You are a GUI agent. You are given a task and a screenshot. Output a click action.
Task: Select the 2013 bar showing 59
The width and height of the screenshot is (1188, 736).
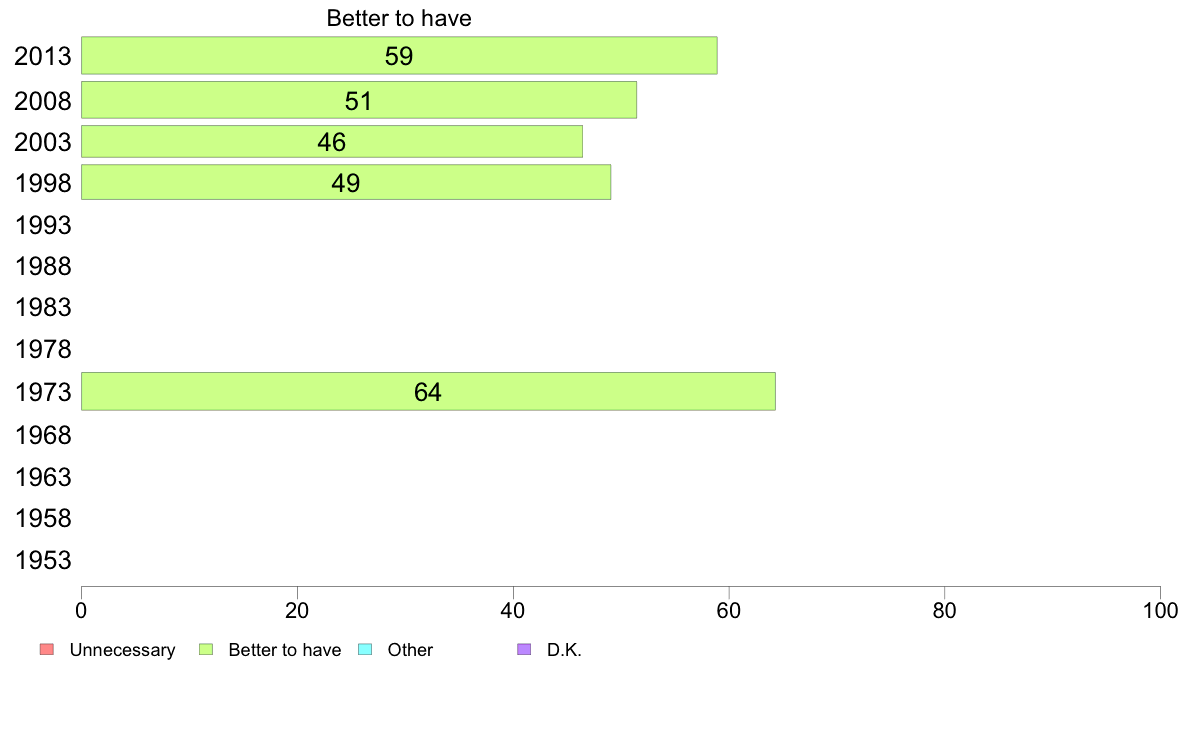pos(399,55)
